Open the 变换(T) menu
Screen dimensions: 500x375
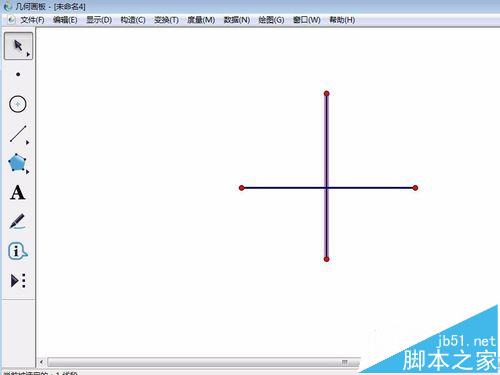pos(166,20)
